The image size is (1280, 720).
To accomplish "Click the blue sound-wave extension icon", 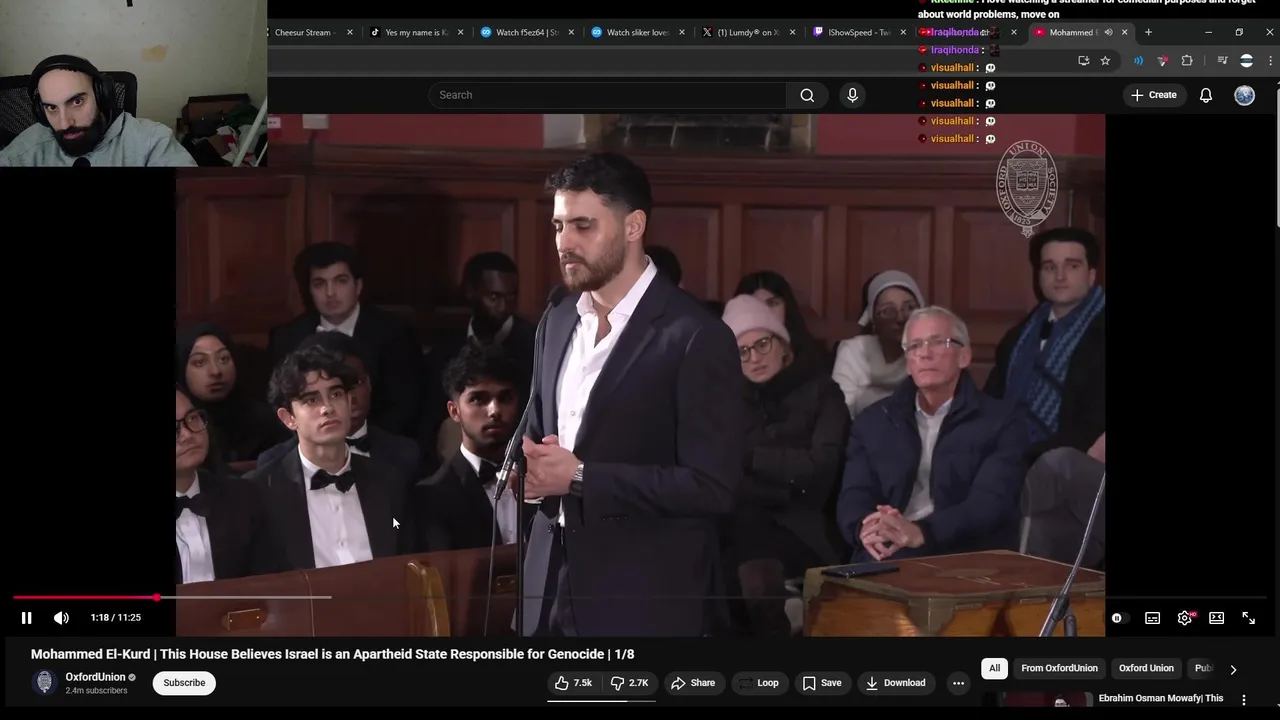I will click(1138, 61).
